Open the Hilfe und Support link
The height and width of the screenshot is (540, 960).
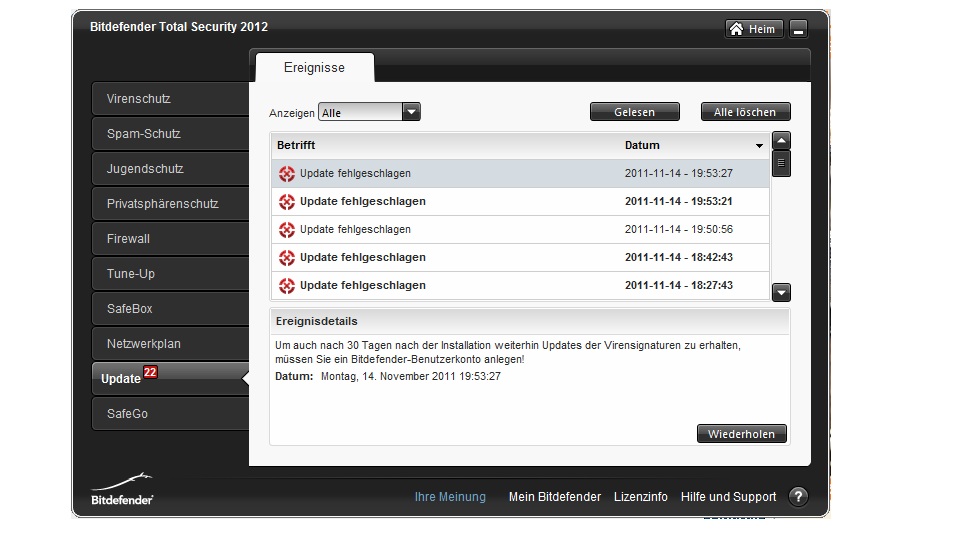click(x=728, y=497)
